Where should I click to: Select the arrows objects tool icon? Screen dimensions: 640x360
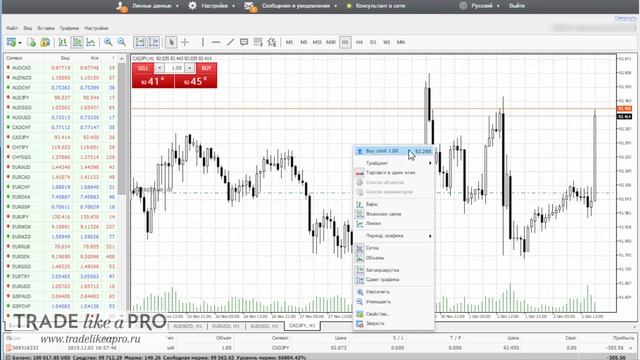(x=272, y=42)
